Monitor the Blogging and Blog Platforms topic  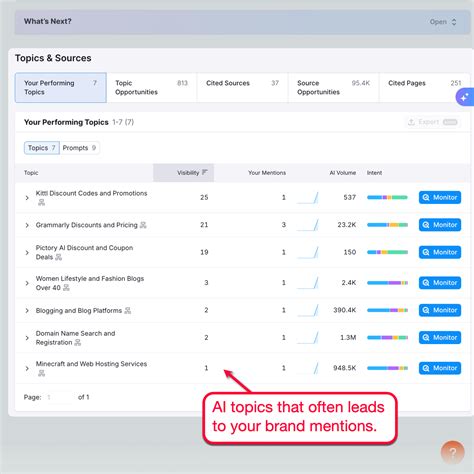440,310
